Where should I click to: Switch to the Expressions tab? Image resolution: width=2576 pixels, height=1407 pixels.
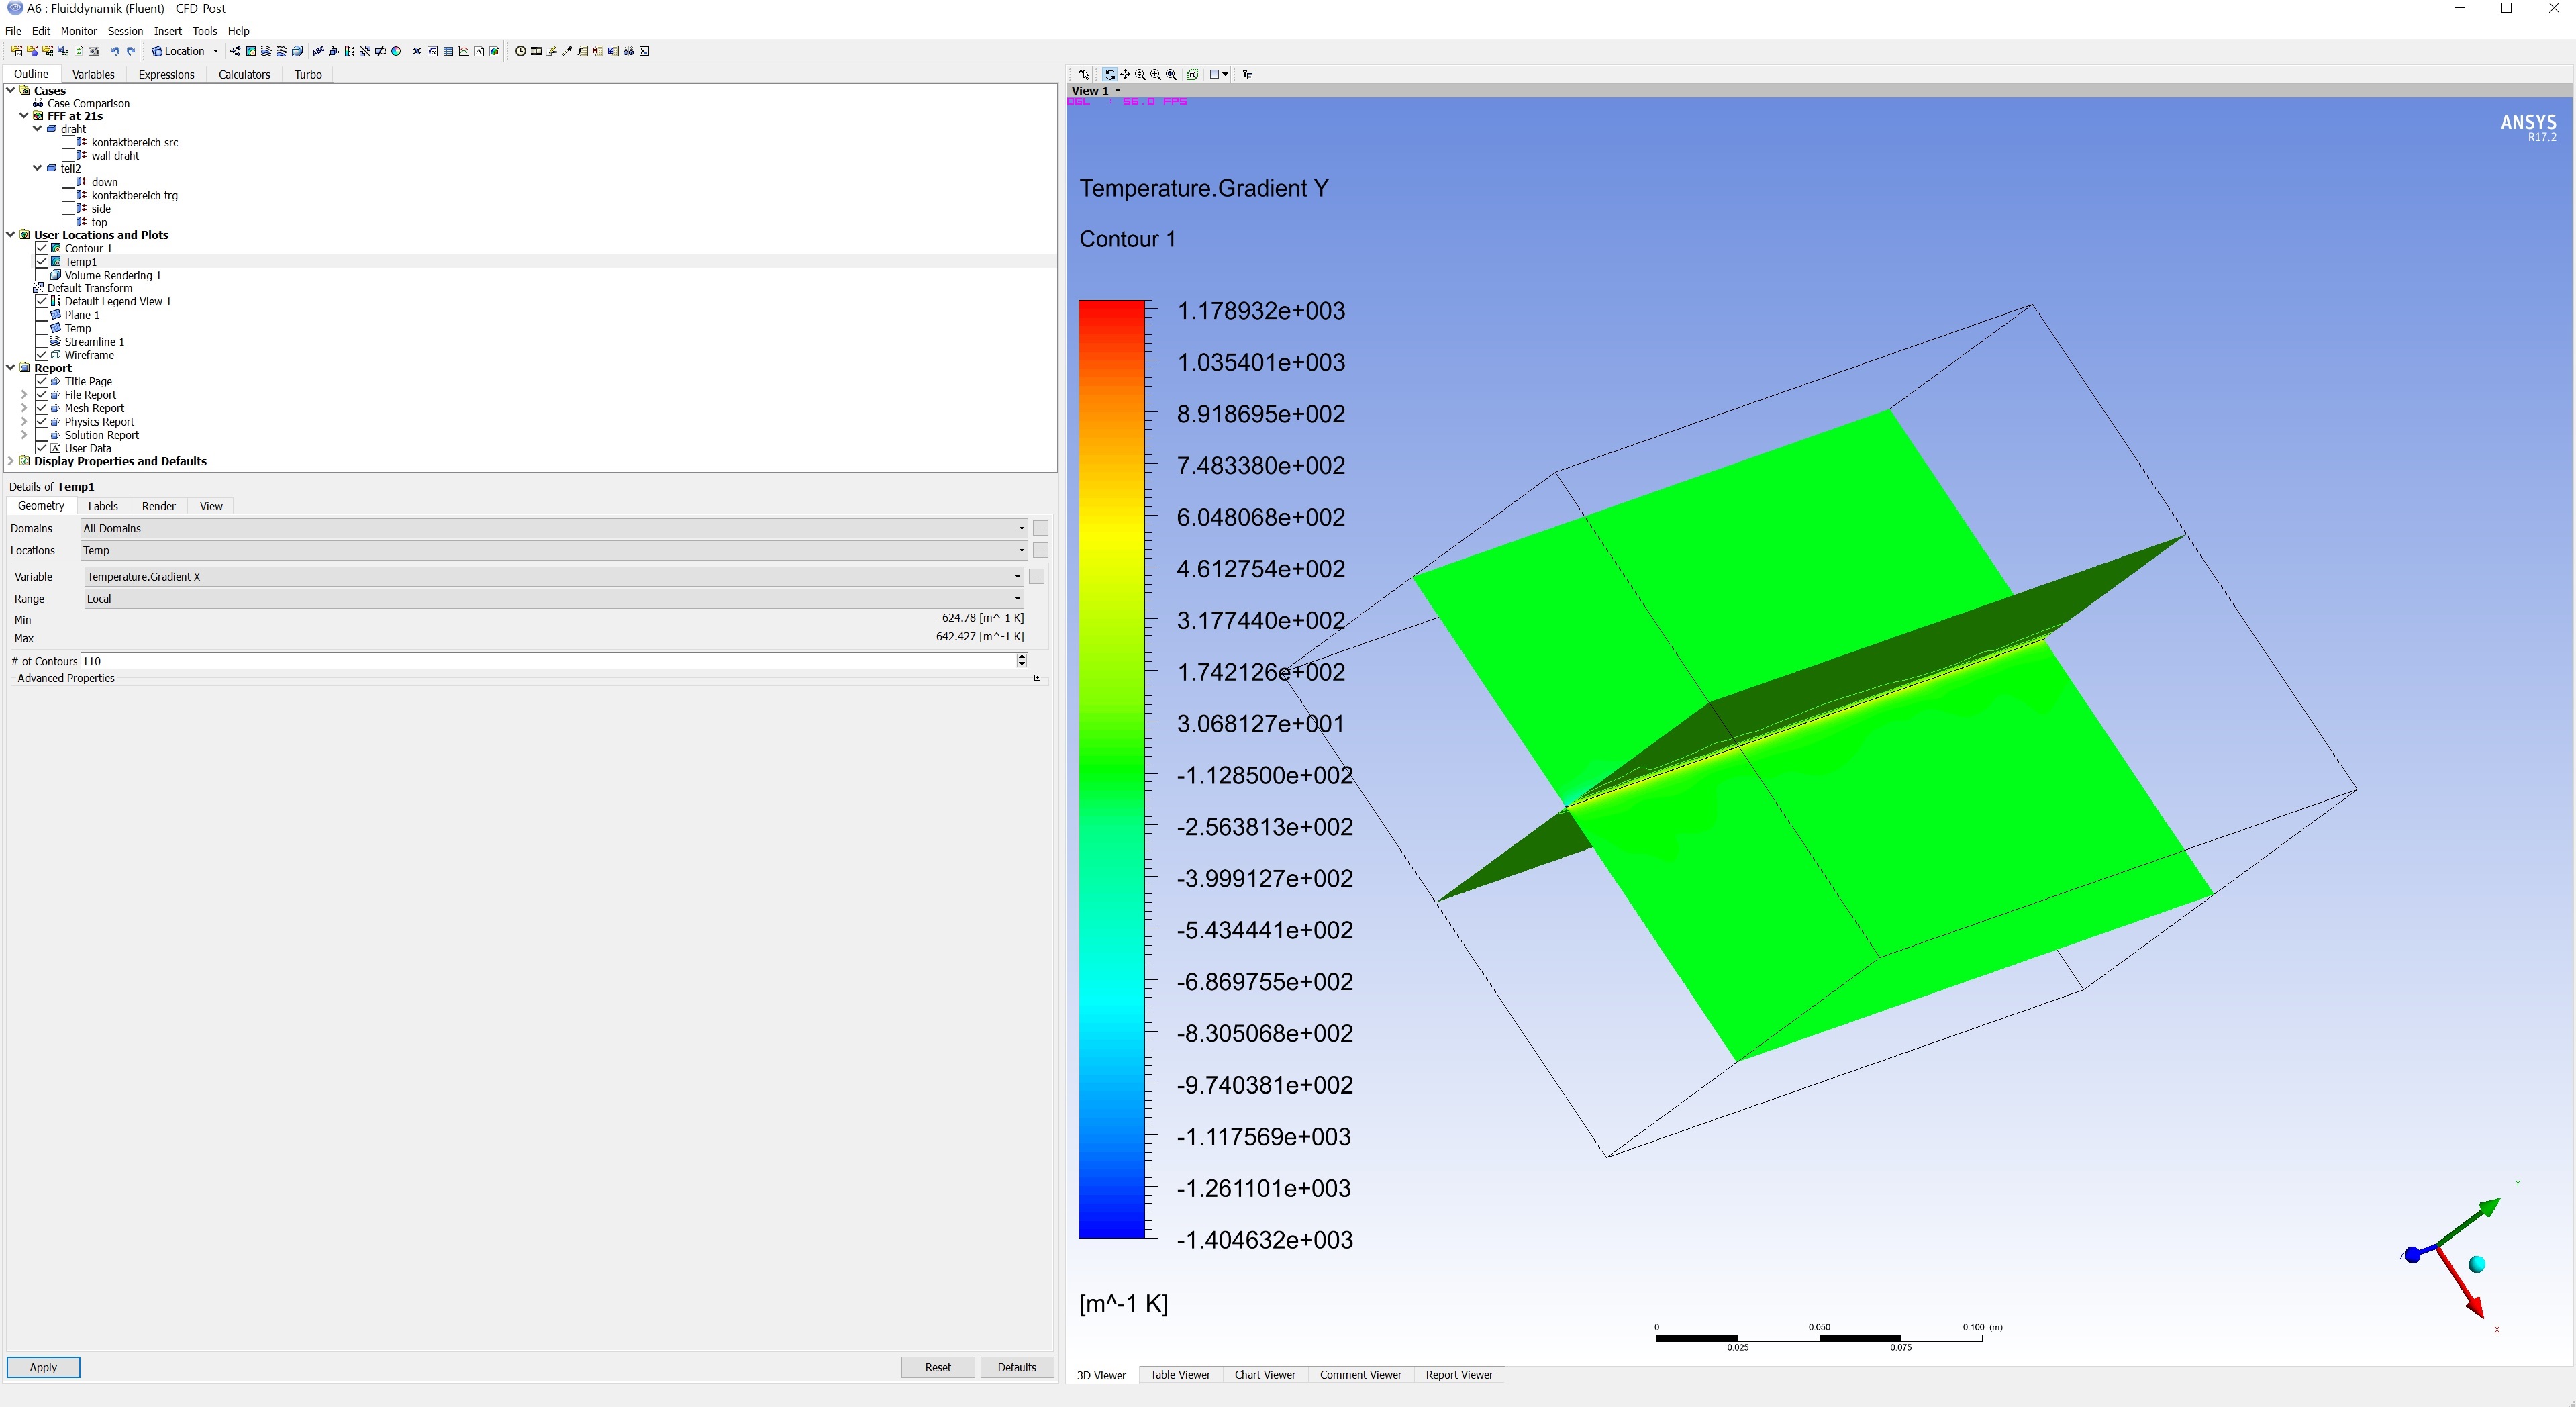point(166,74)
